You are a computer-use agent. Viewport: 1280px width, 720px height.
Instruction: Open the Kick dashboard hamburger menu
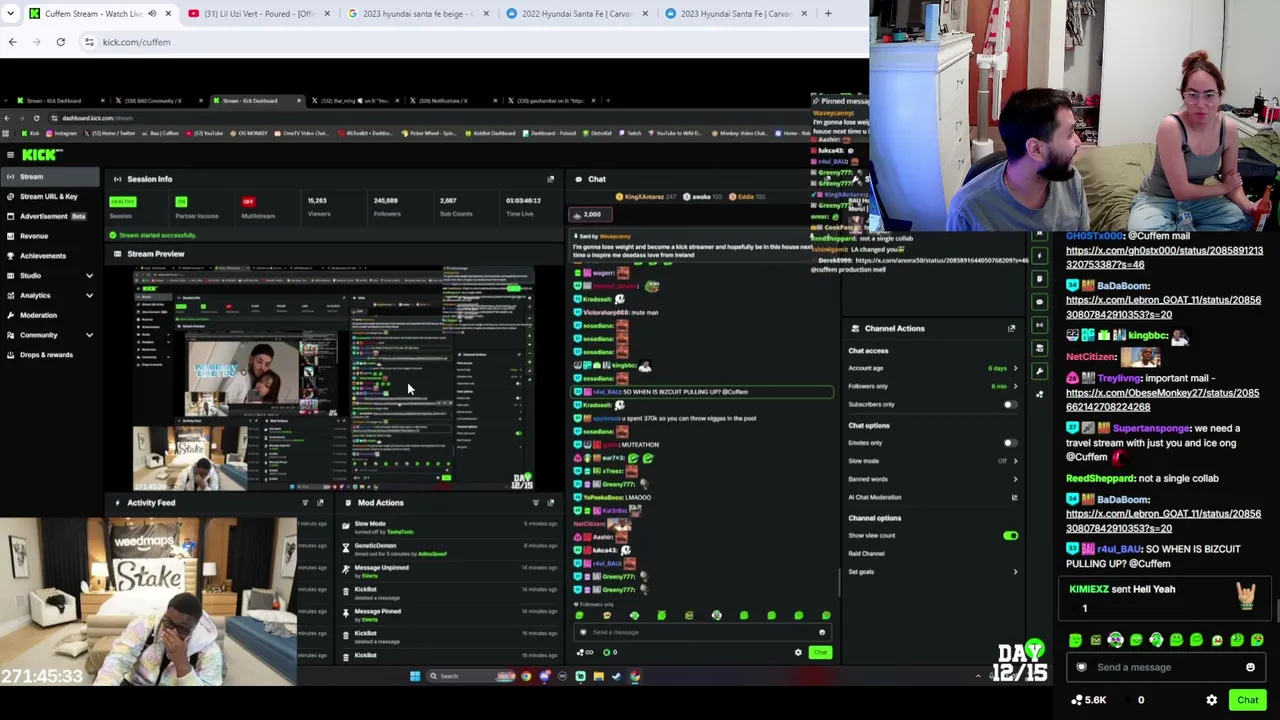(10, 155)
